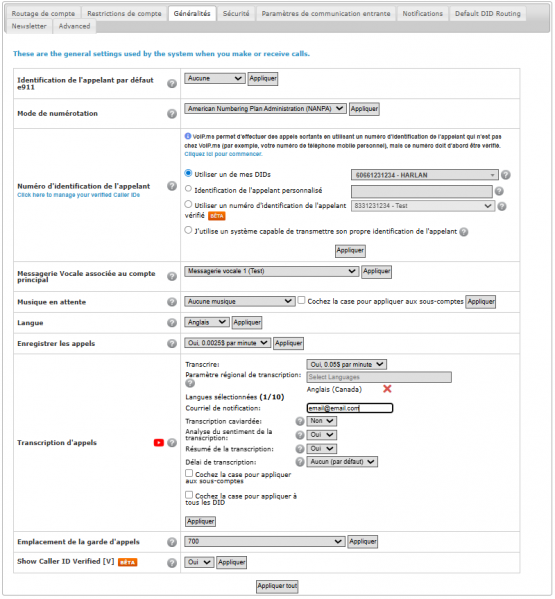Viewport: 555px width, 599px height.
Task: Select "Identification de l'appelant personnalisé" radio button
Action: (188, 189)
